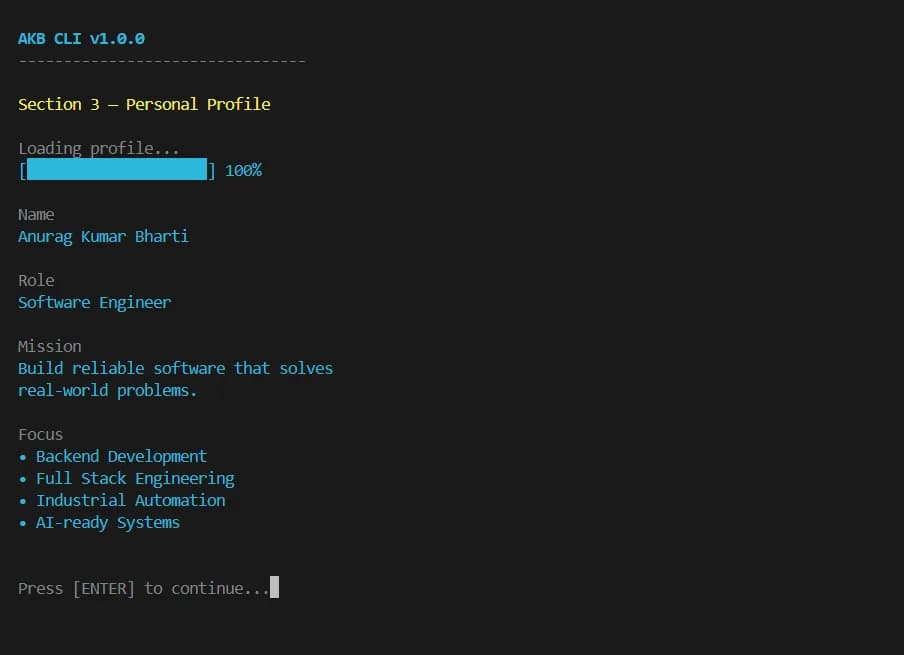Image resolution: width=904 pixels, height=655 pixels.
Task: Select the 'AI-ready Systems' focus item
Action: (x=108, y=523)
